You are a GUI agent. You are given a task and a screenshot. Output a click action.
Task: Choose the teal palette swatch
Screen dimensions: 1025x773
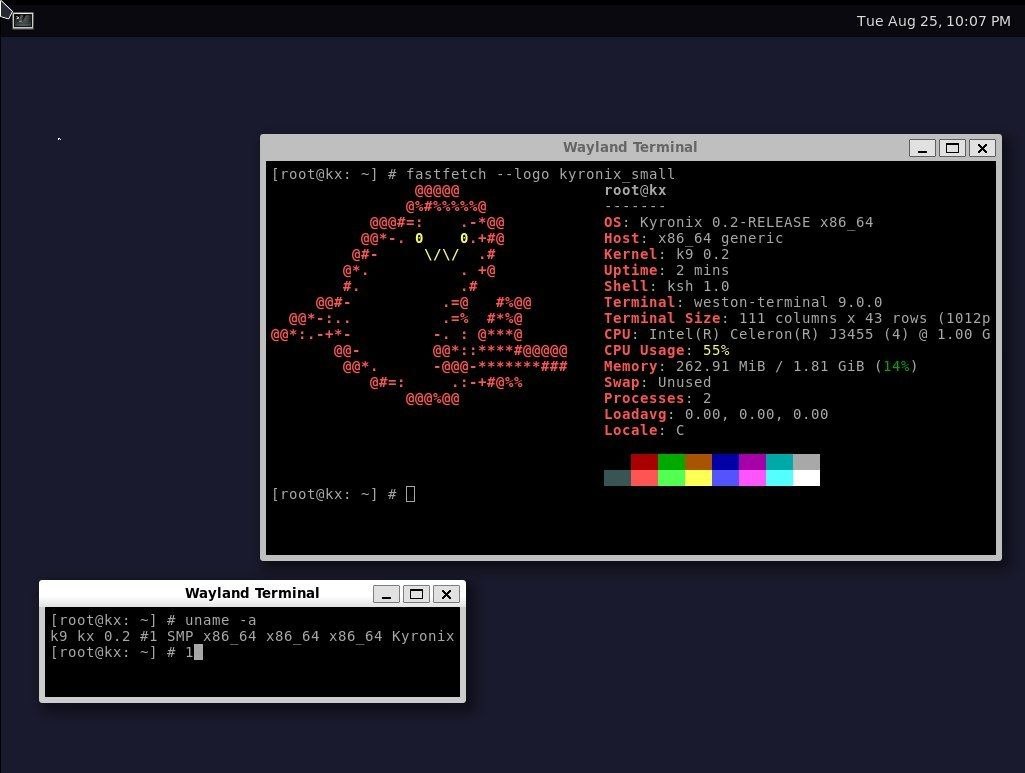click(779, 462)
